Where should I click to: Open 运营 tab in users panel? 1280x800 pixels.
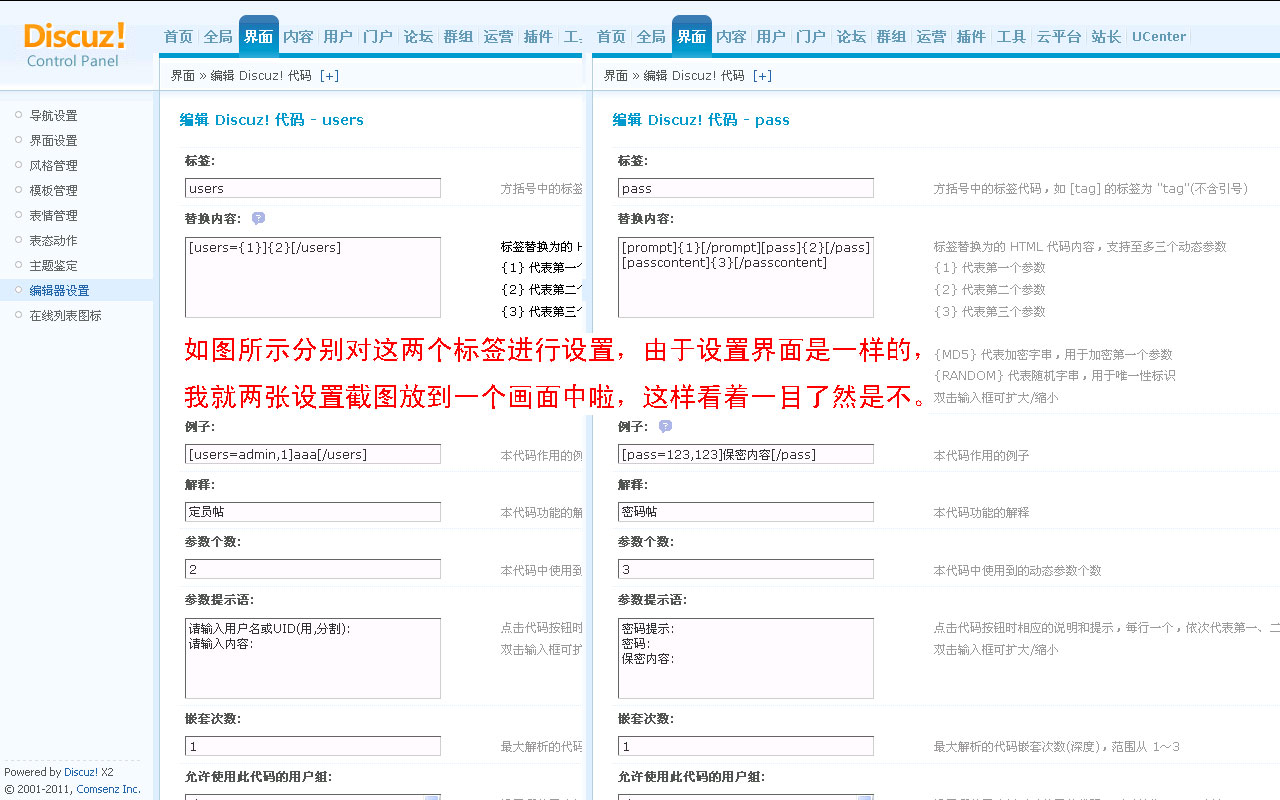[498, 37]
